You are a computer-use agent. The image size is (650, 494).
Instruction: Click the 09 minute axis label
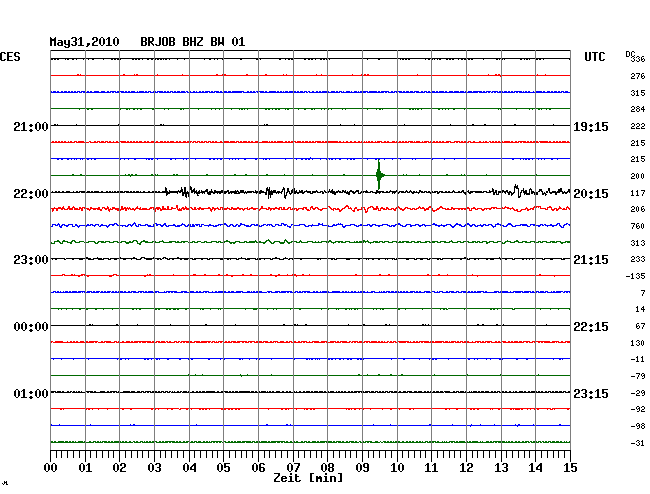tap(362, 468)
